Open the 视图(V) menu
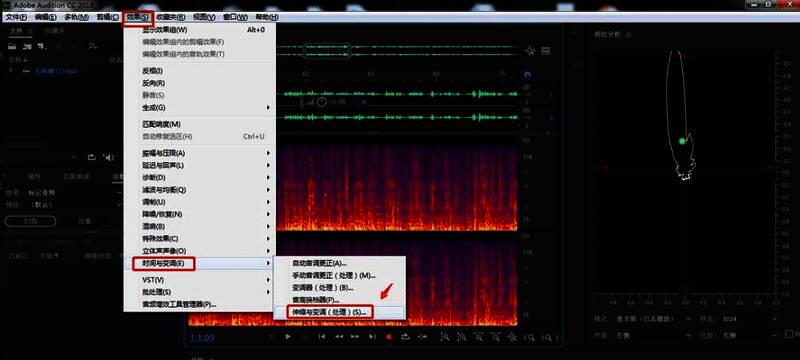 tap(204, 17)
